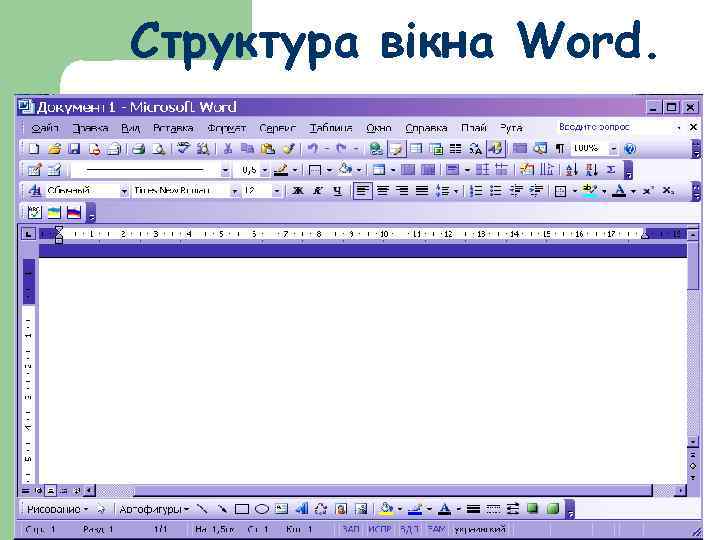Open the Формат menu
The width and height of the screenshot is (720, 540).
pyautogui.click(x=227, y=128)
